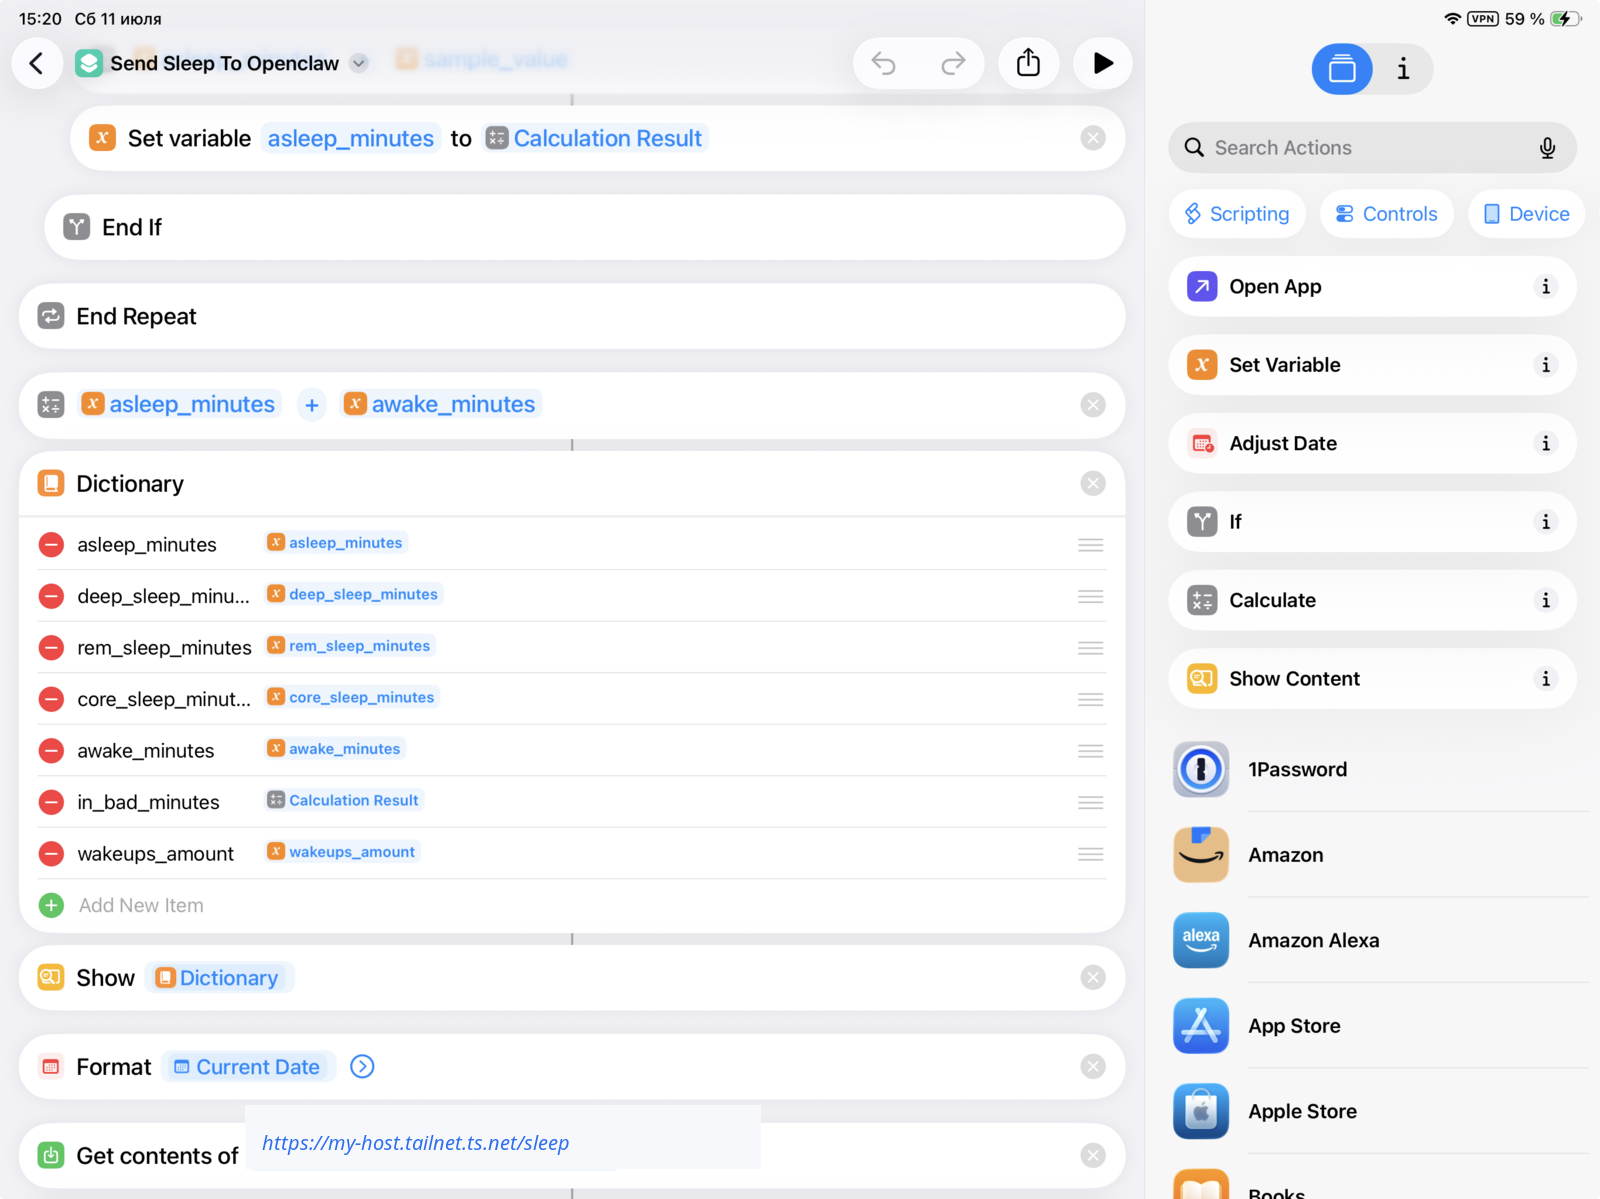Expand the Format date action options

point(362,1067)
